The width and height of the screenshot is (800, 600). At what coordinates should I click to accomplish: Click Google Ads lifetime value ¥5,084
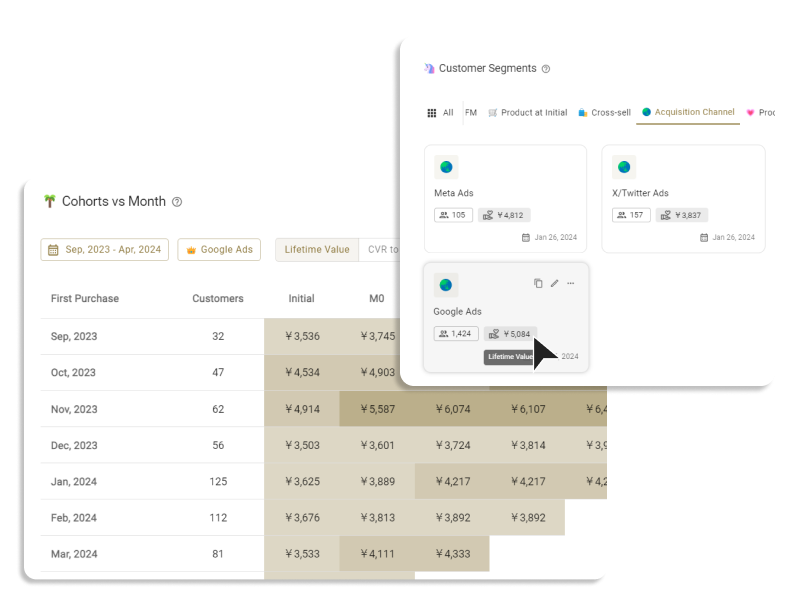tap(510, 334)
